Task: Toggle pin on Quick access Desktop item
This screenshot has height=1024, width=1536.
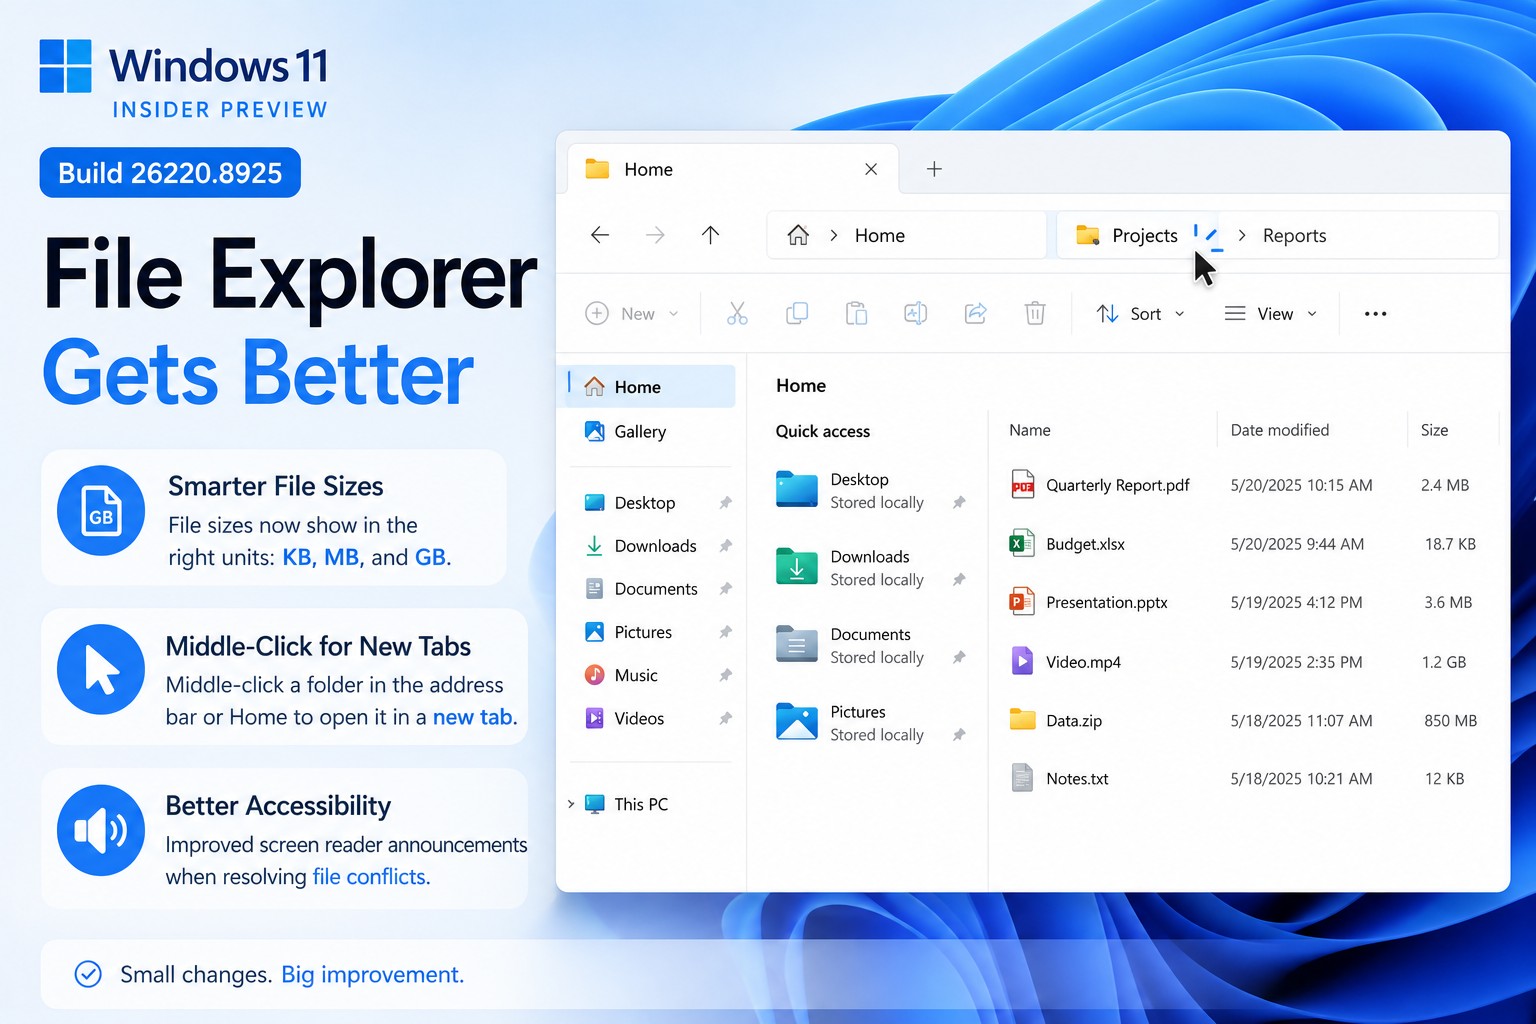Action: pyautogui.click(x=959, y=503)
